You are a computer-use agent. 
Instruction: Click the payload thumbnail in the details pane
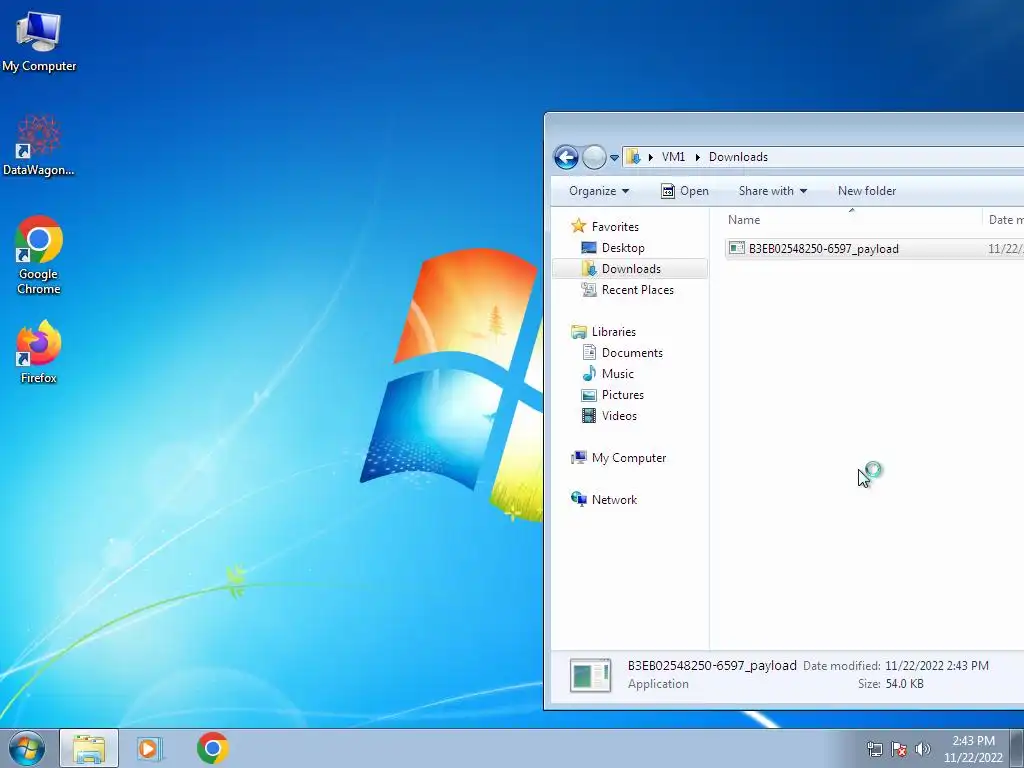click(590, 675)
